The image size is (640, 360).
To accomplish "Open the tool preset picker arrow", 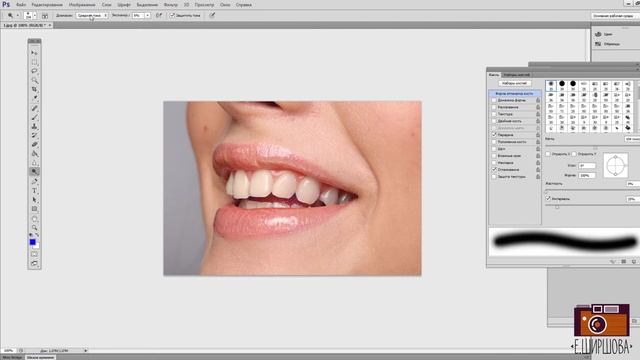I will pyautogui.click(x=18, y=15).
